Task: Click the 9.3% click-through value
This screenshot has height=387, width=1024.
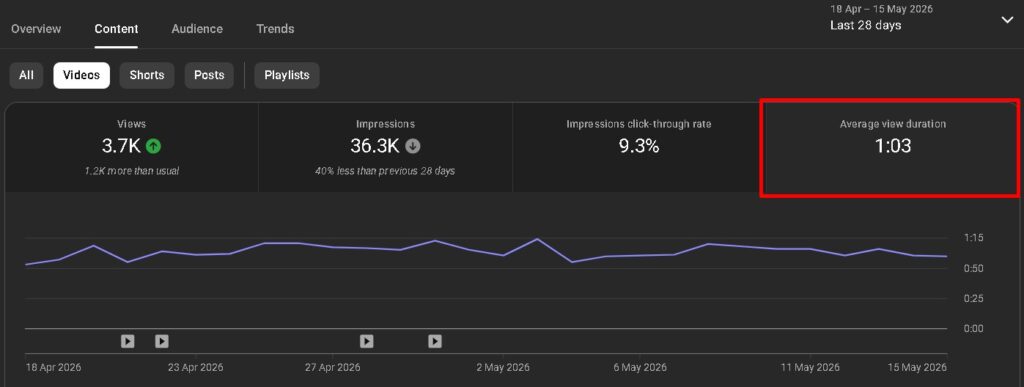Action: coord(639,146)
